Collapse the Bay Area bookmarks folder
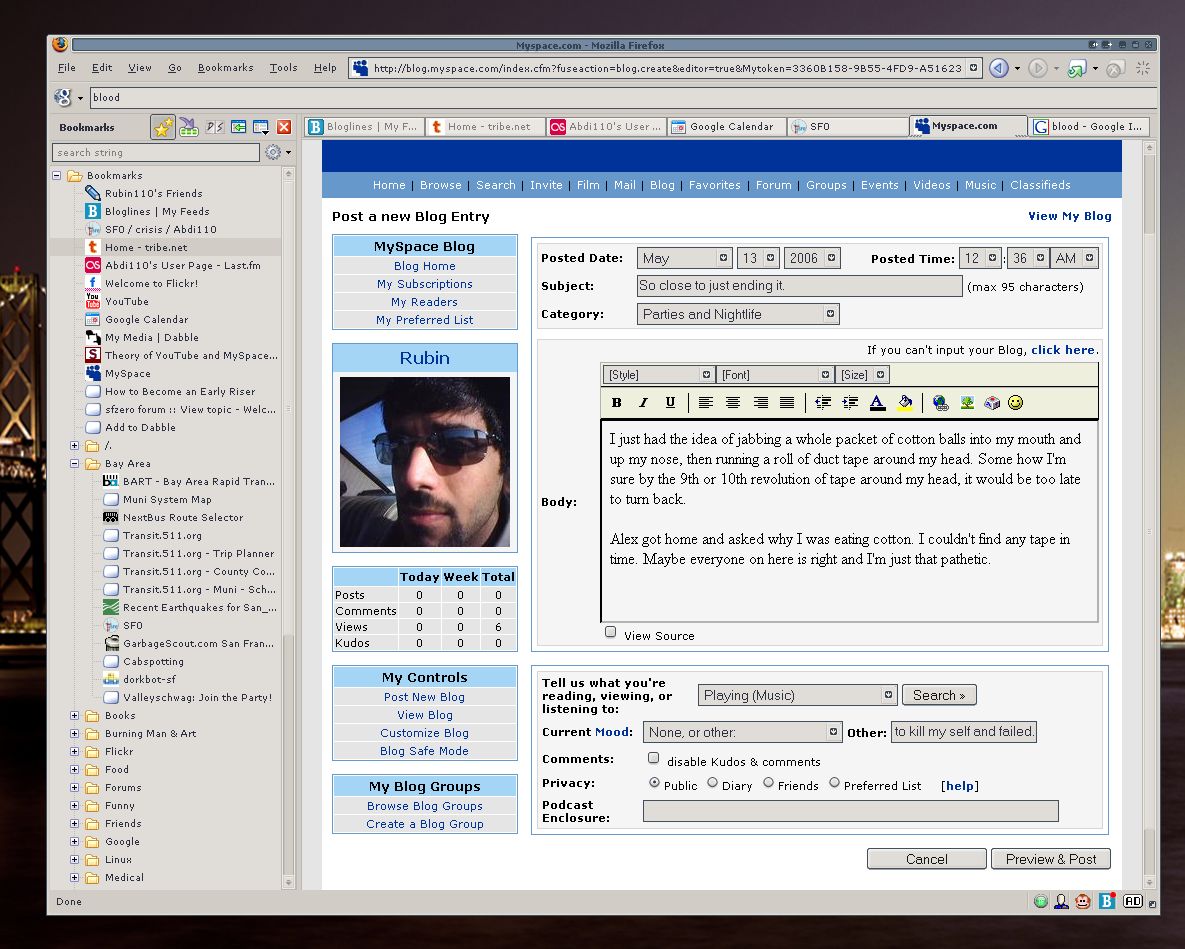Viewport: 1185px width, 949px height. (x=75, y=464)
